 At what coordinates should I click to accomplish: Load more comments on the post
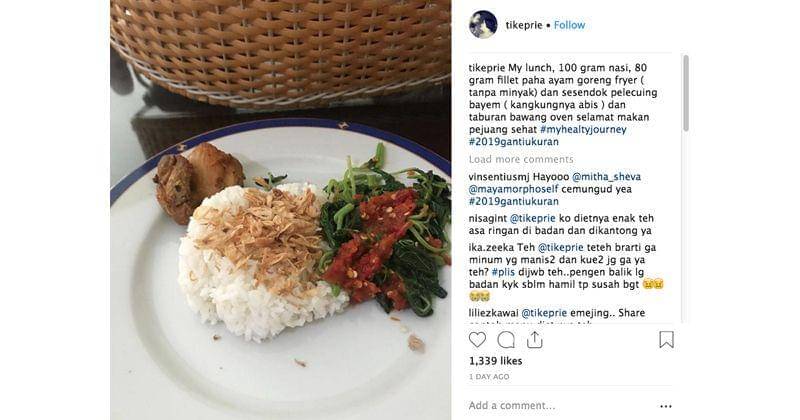click(x=521, y=159)
